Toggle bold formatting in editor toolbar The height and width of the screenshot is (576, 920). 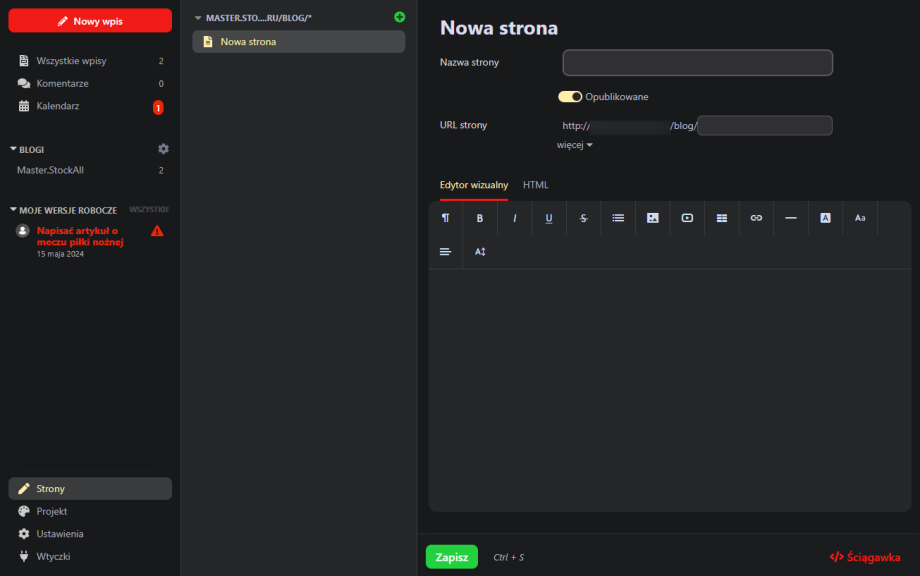480,218
